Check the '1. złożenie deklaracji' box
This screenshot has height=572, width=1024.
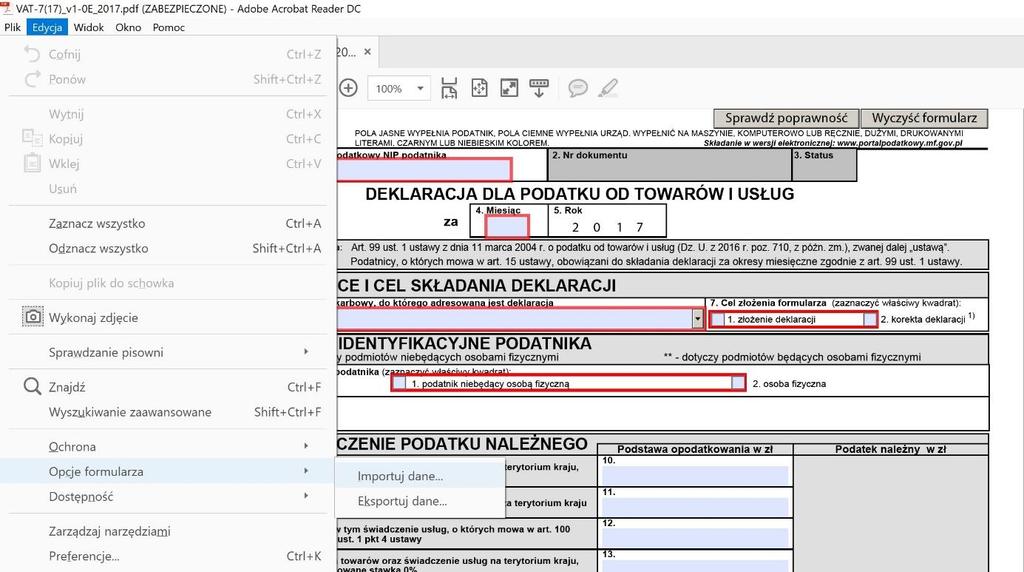717,319
